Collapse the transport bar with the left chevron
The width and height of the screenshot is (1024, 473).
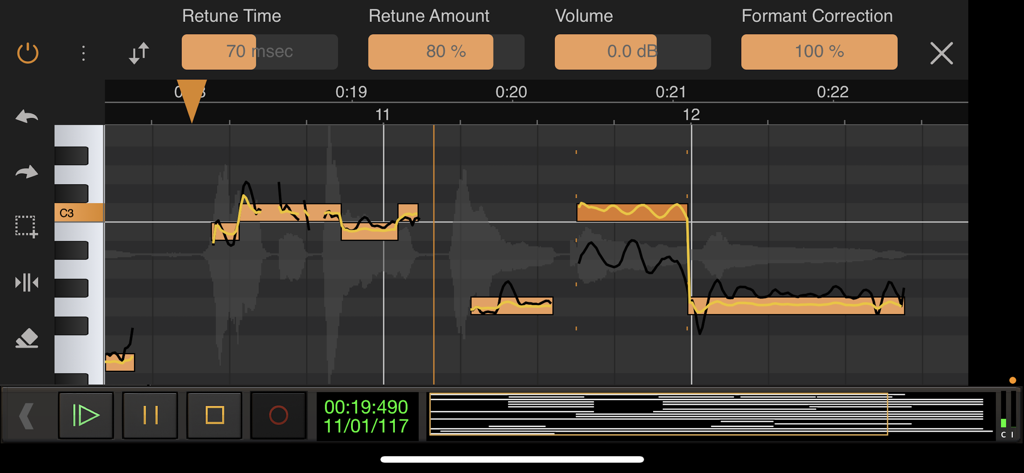(x=26, y=416)
